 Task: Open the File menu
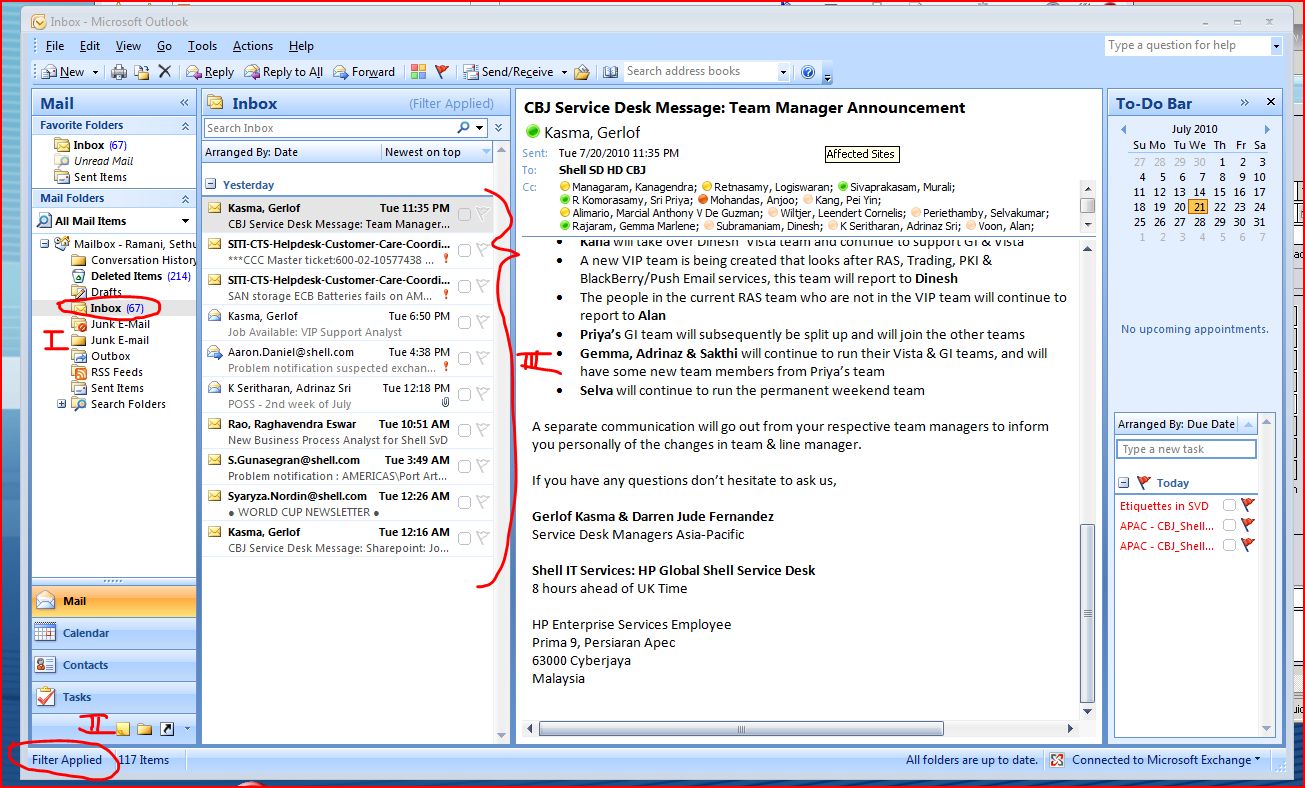[55, 46]
